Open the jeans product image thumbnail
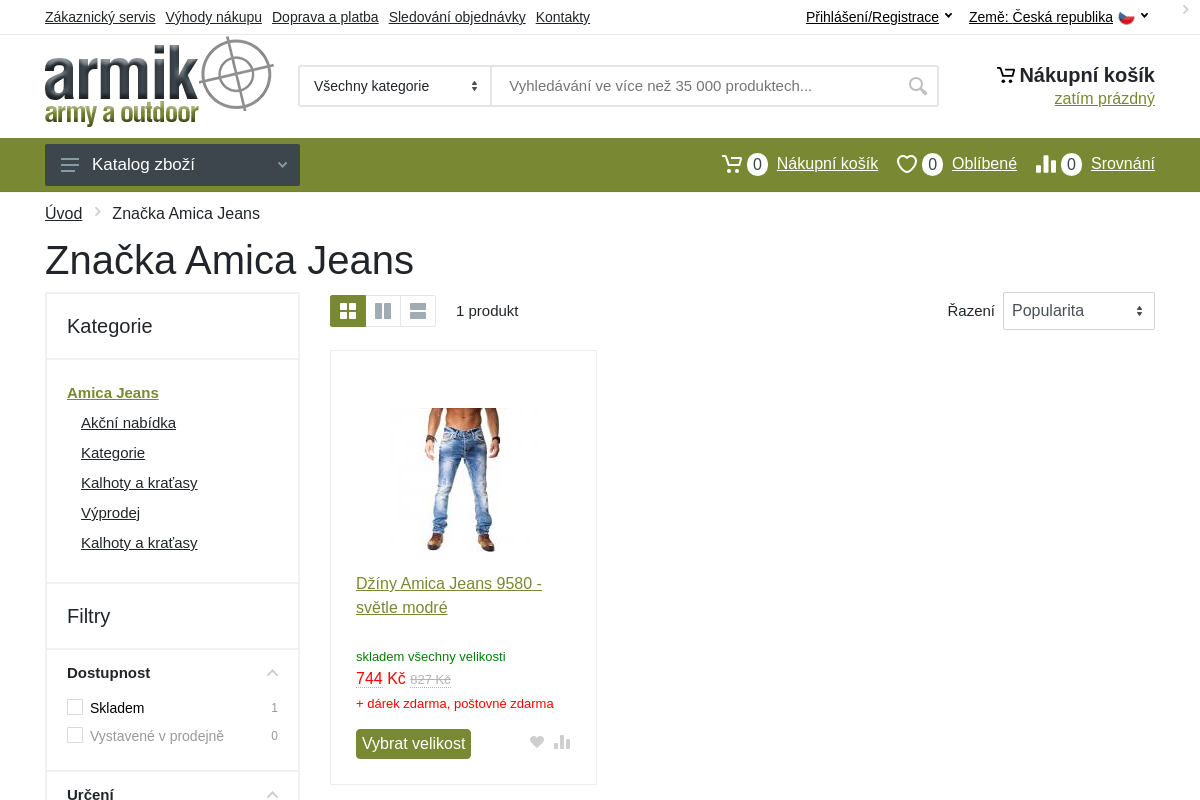1200x800 pixels. click(x=463, y=479)
